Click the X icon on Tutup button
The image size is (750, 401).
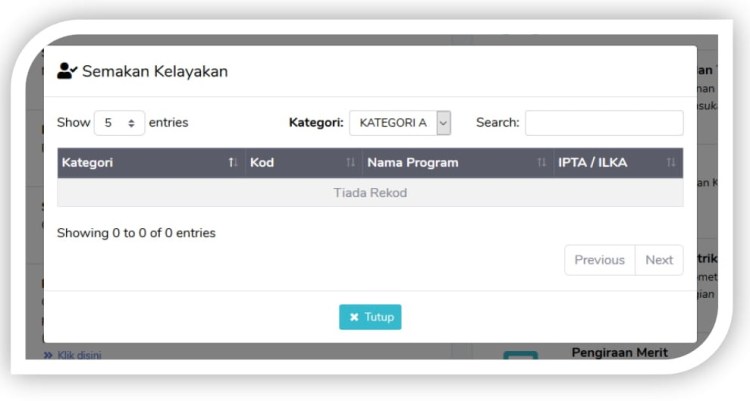[354, 318]
